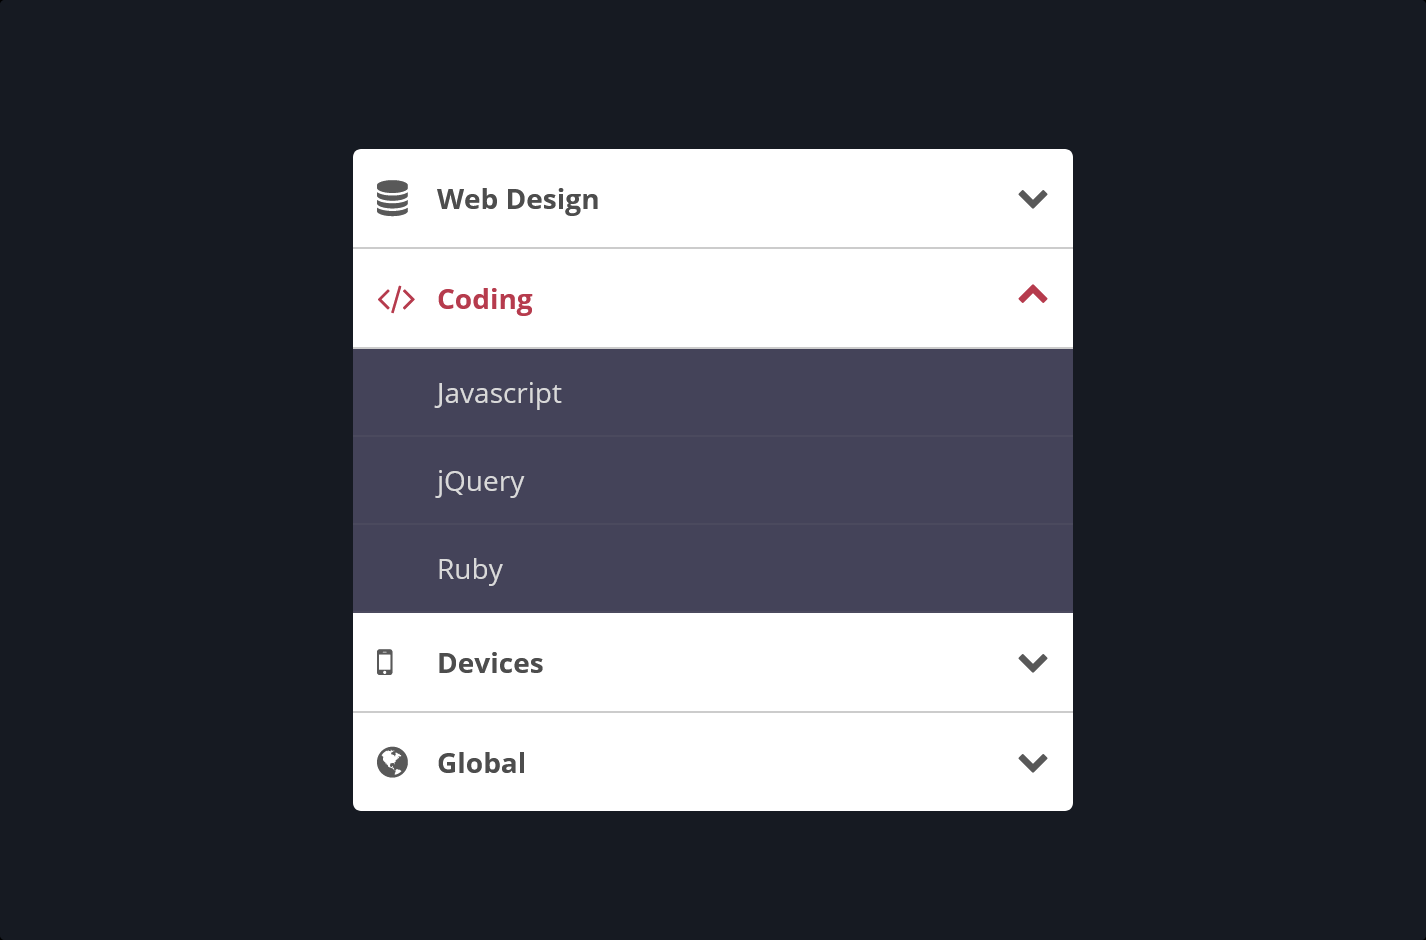This screenshot has height=940, width=1426.
Task: Expand the Web Design section chevron
Action: (x=1033, y=198)
